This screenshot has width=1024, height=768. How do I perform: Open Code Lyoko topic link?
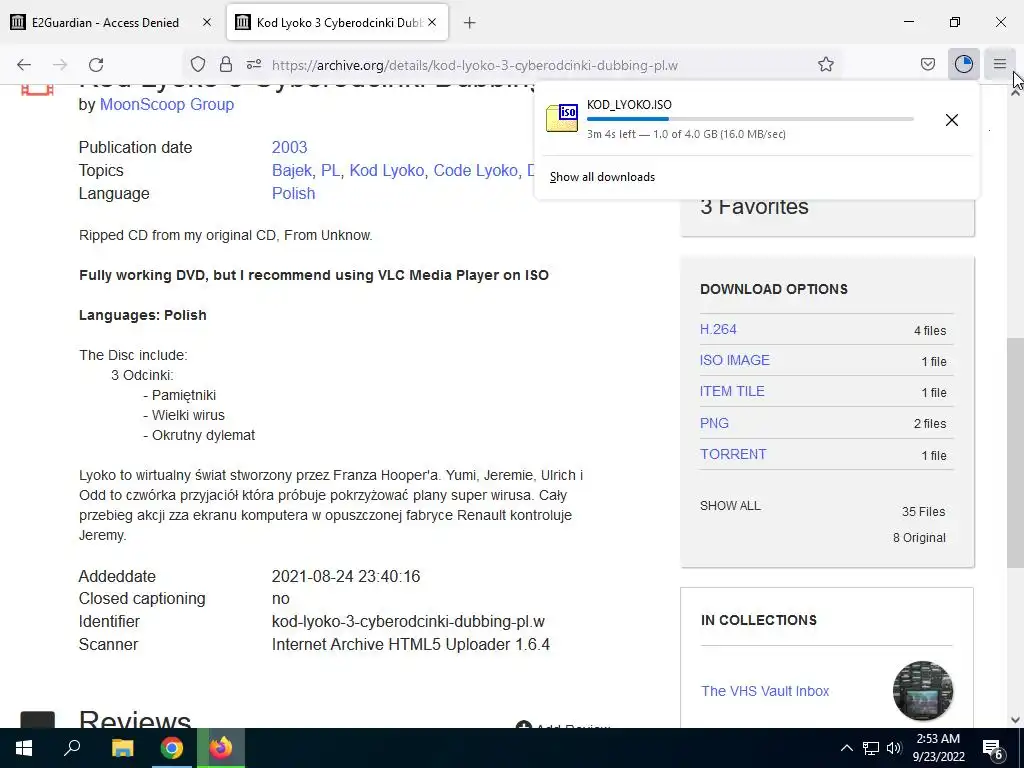tap(477, 170)
